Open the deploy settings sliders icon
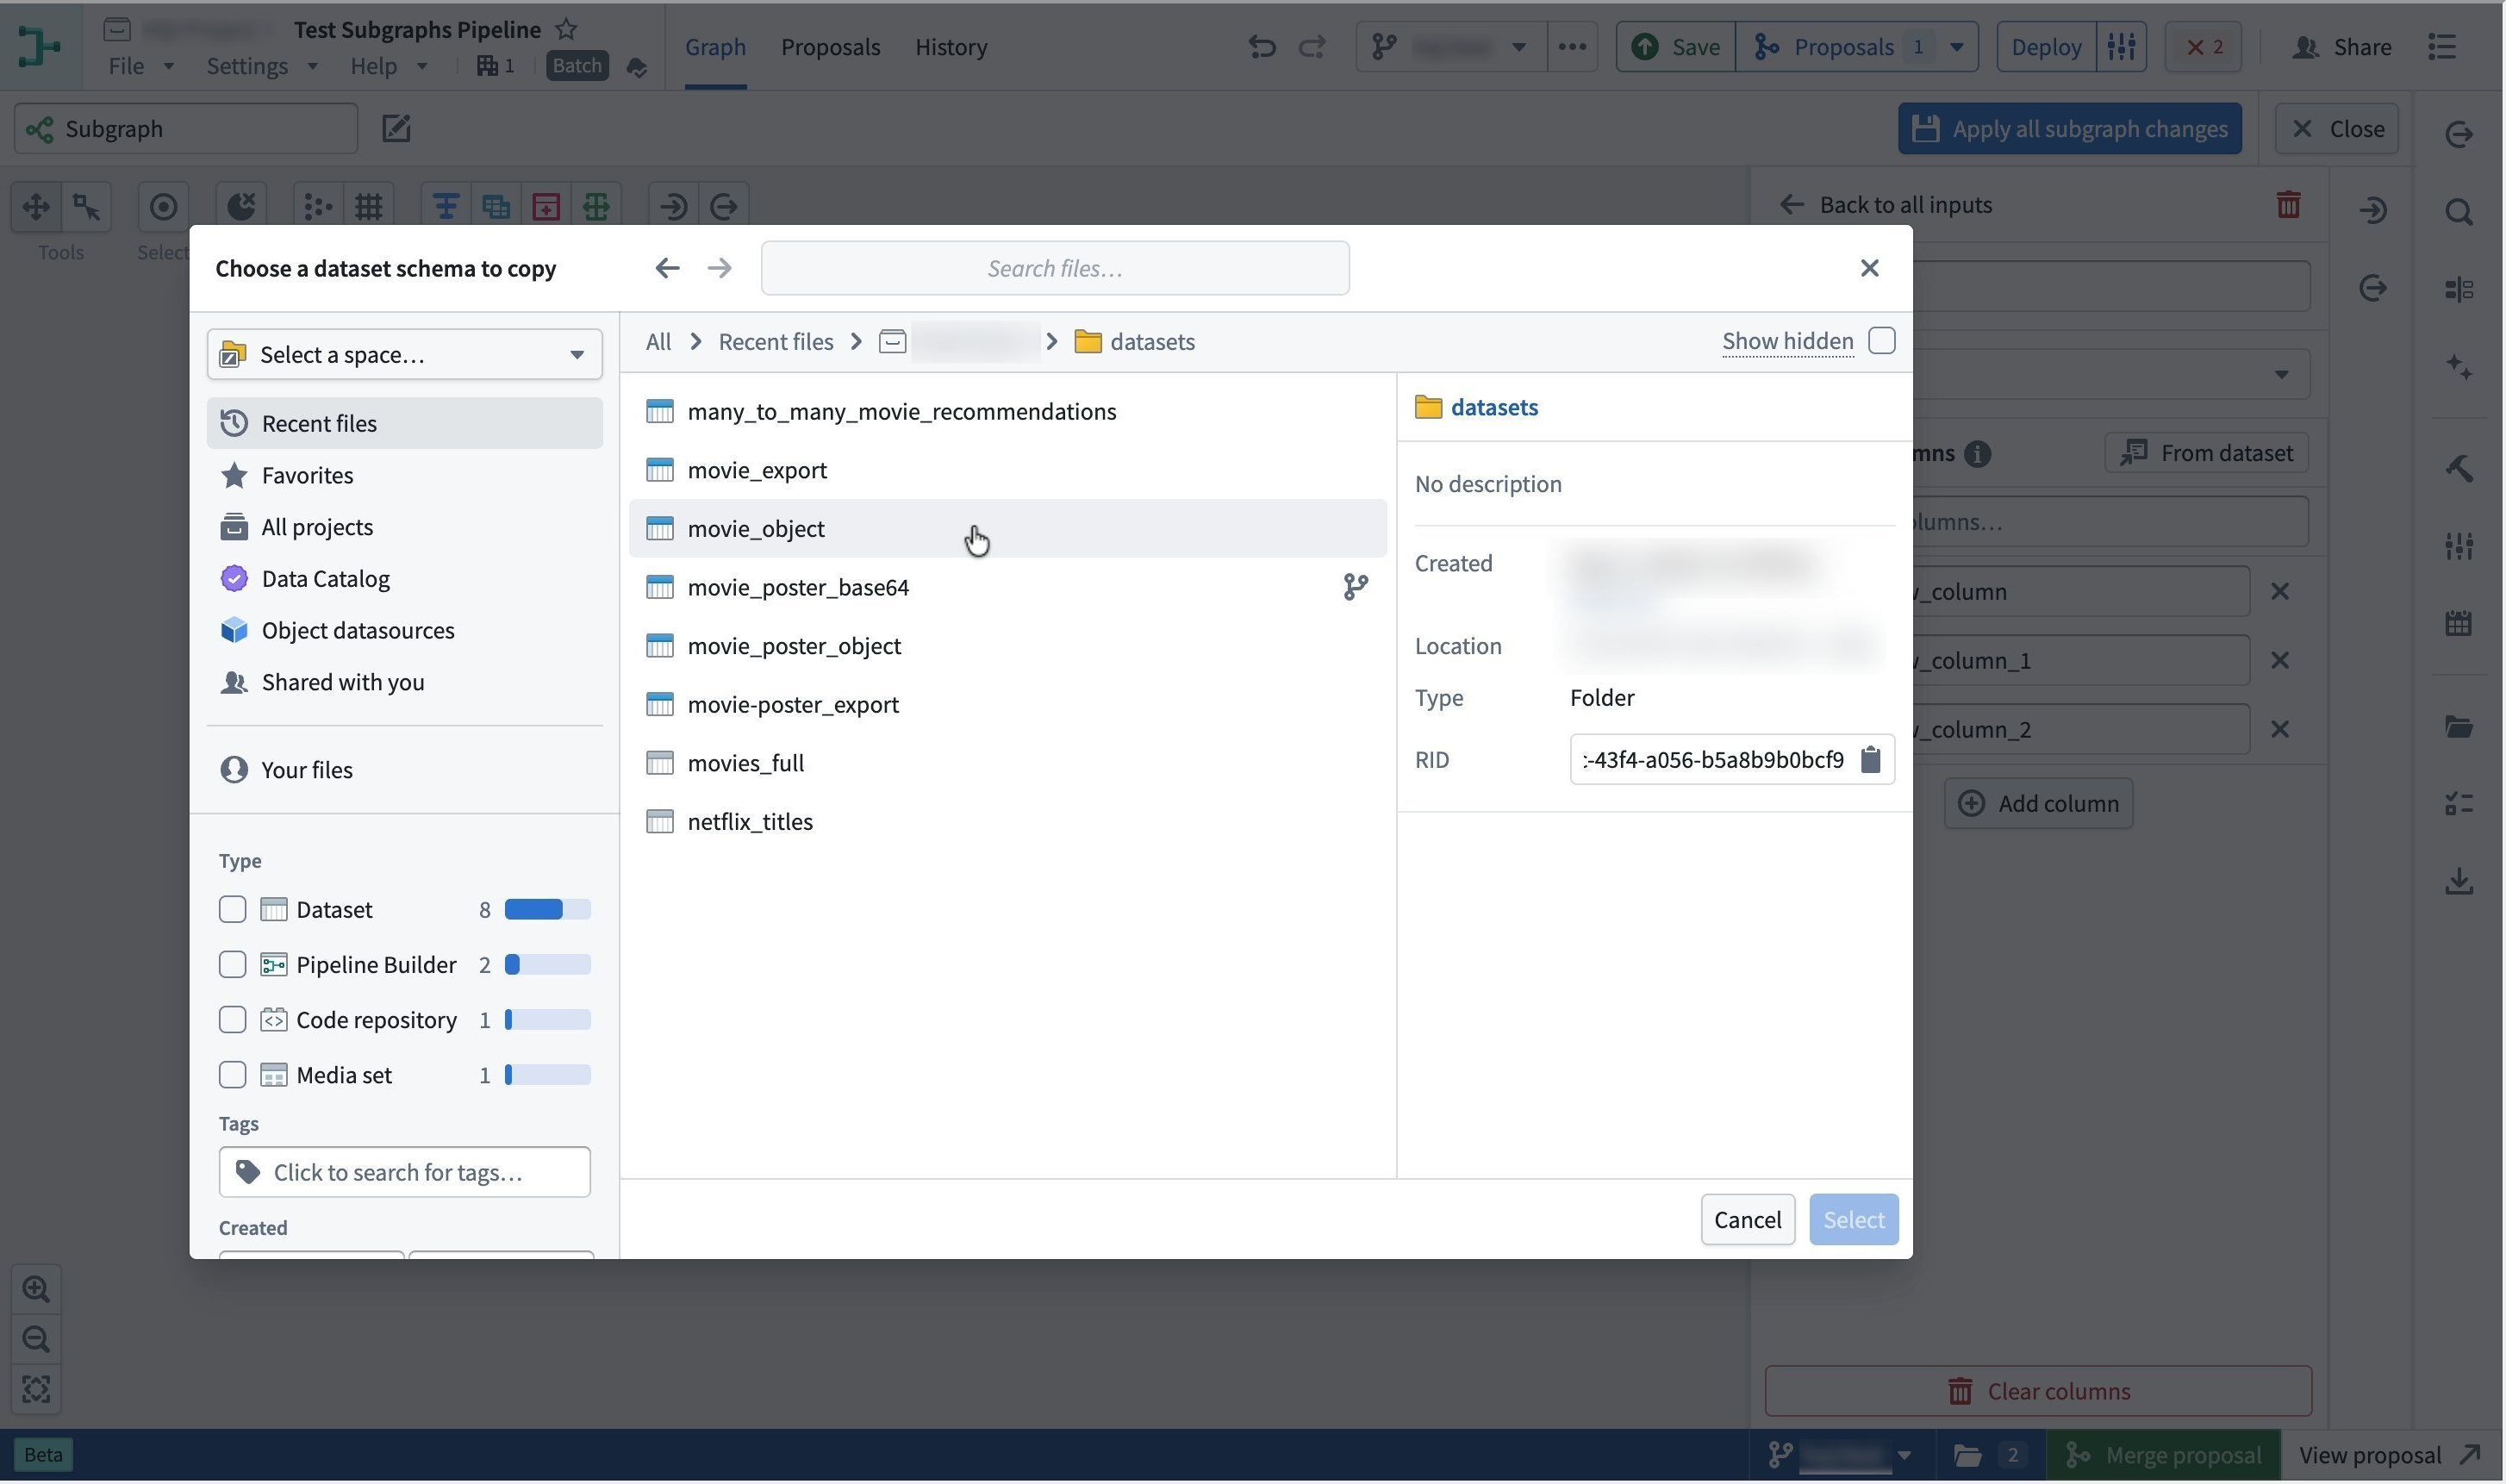Viewport: 2506px width, 1484px height. click(2121, 47)
